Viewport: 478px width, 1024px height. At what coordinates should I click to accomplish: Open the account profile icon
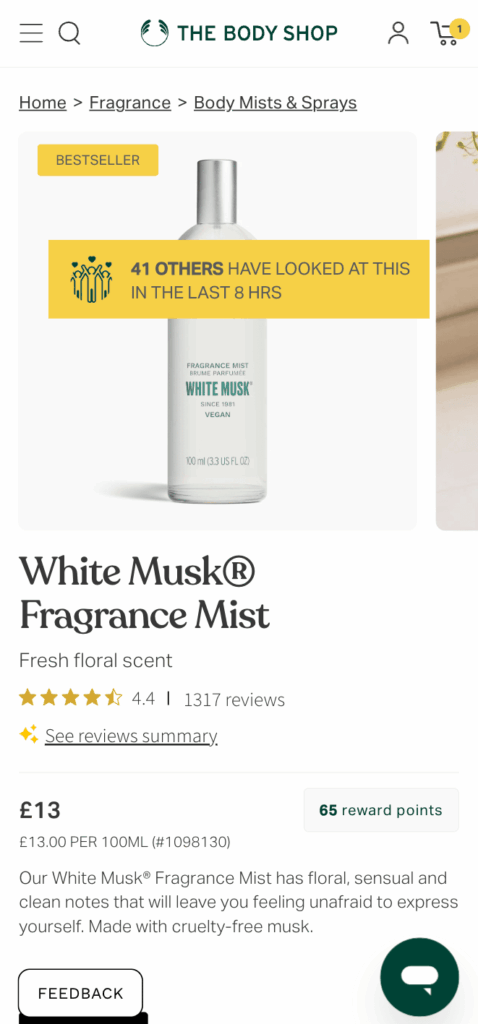398,32
